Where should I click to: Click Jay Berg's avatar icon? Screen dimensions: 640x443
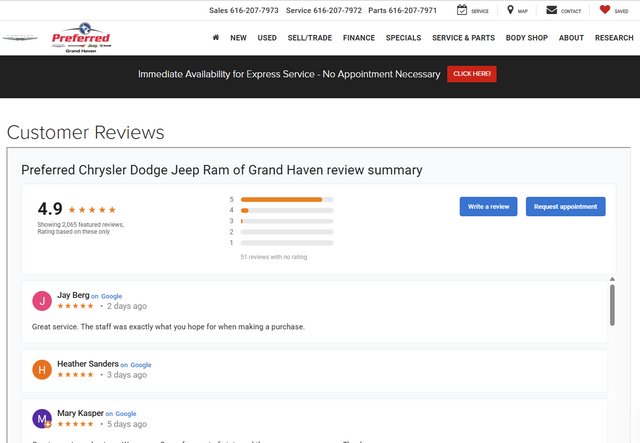click(42, 301)
